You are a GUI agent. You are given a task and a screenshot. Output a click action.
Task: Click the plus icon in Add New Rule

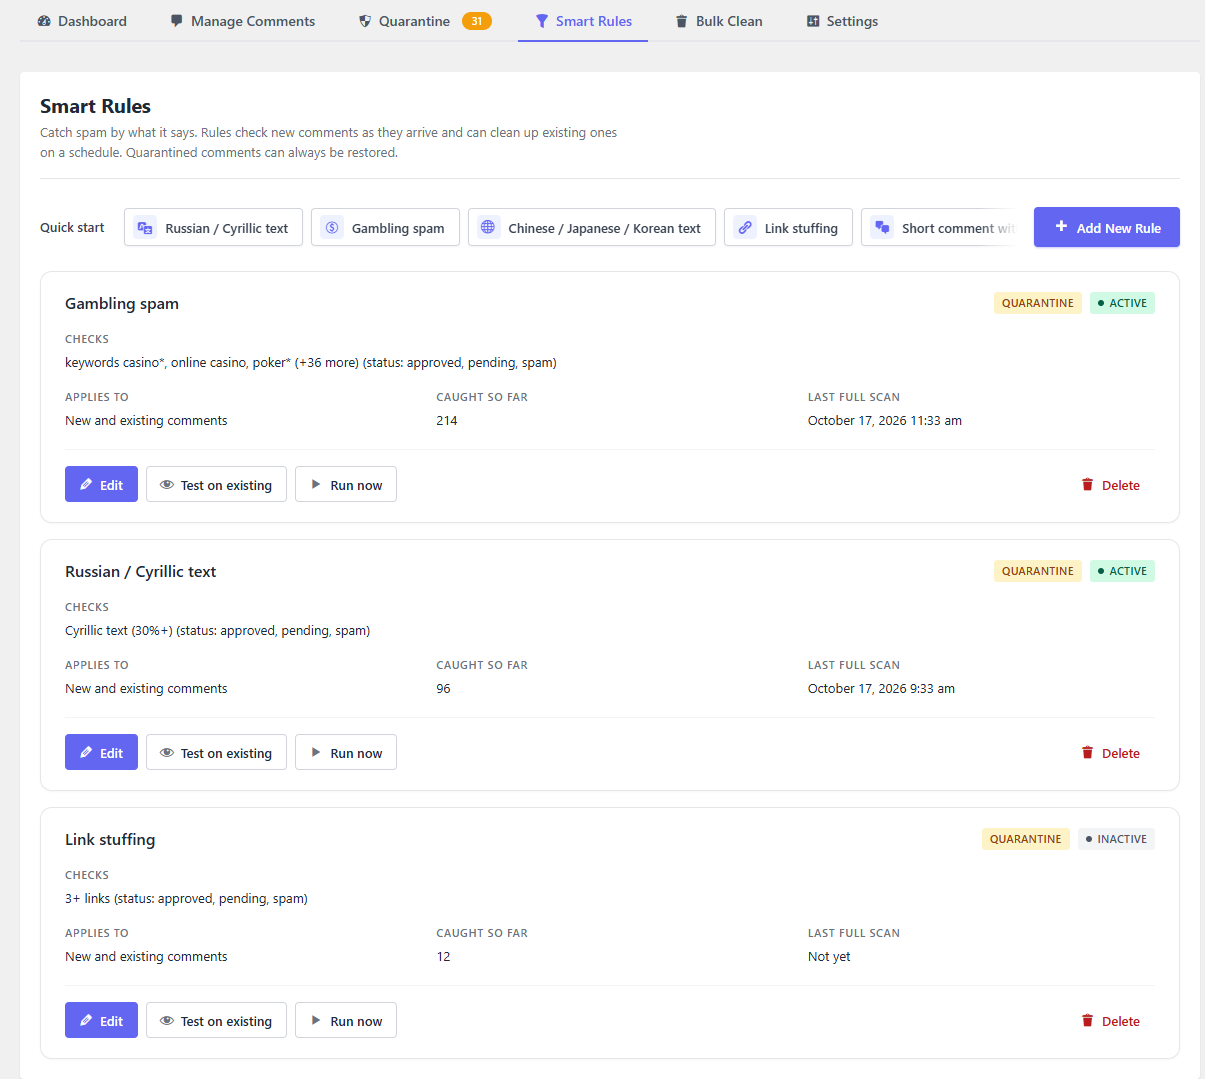1061,227
